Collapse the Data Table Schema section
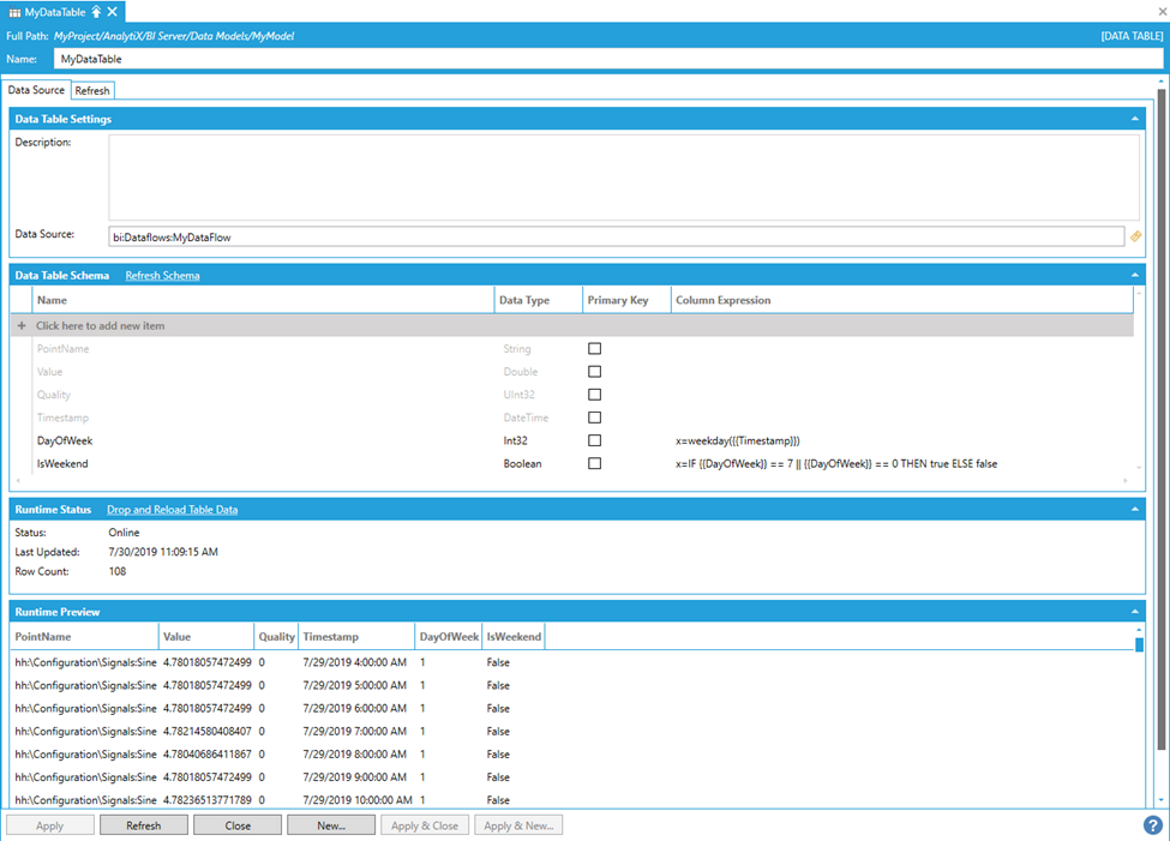1170x841 pixels. (1134, 275)
